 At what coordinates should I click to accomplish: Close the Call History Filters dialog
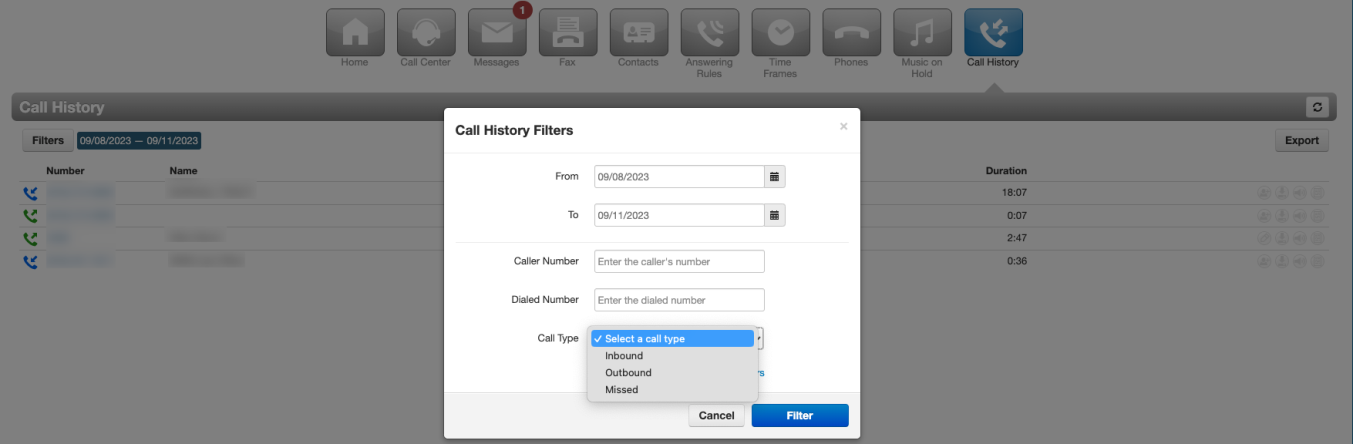coord(843,126)
